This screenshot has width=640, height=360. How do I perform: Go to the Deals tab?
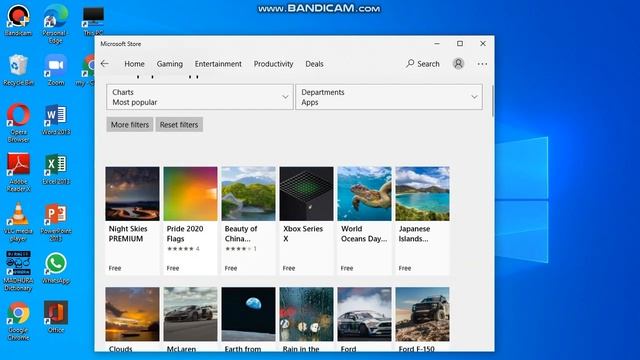point(314,64)
